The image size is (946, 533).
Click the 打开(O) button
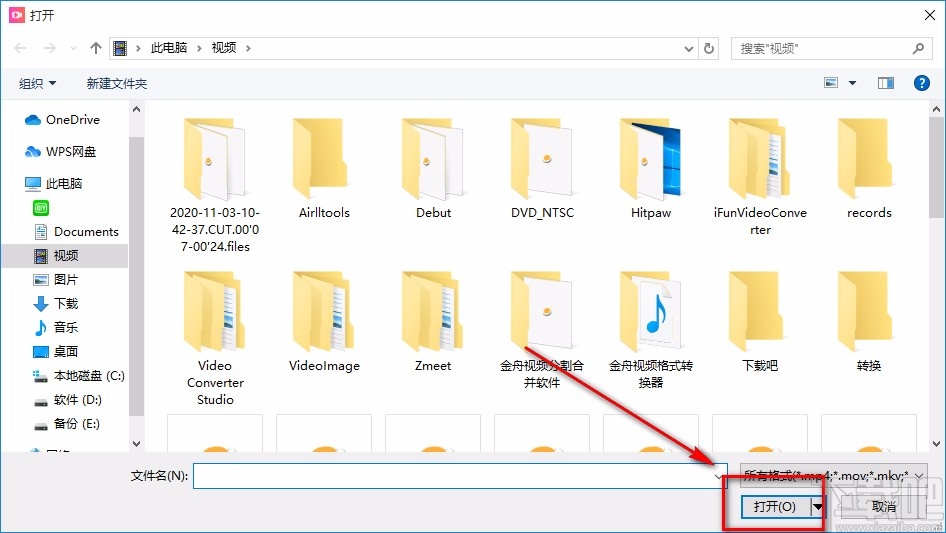(x=775, y=506)
